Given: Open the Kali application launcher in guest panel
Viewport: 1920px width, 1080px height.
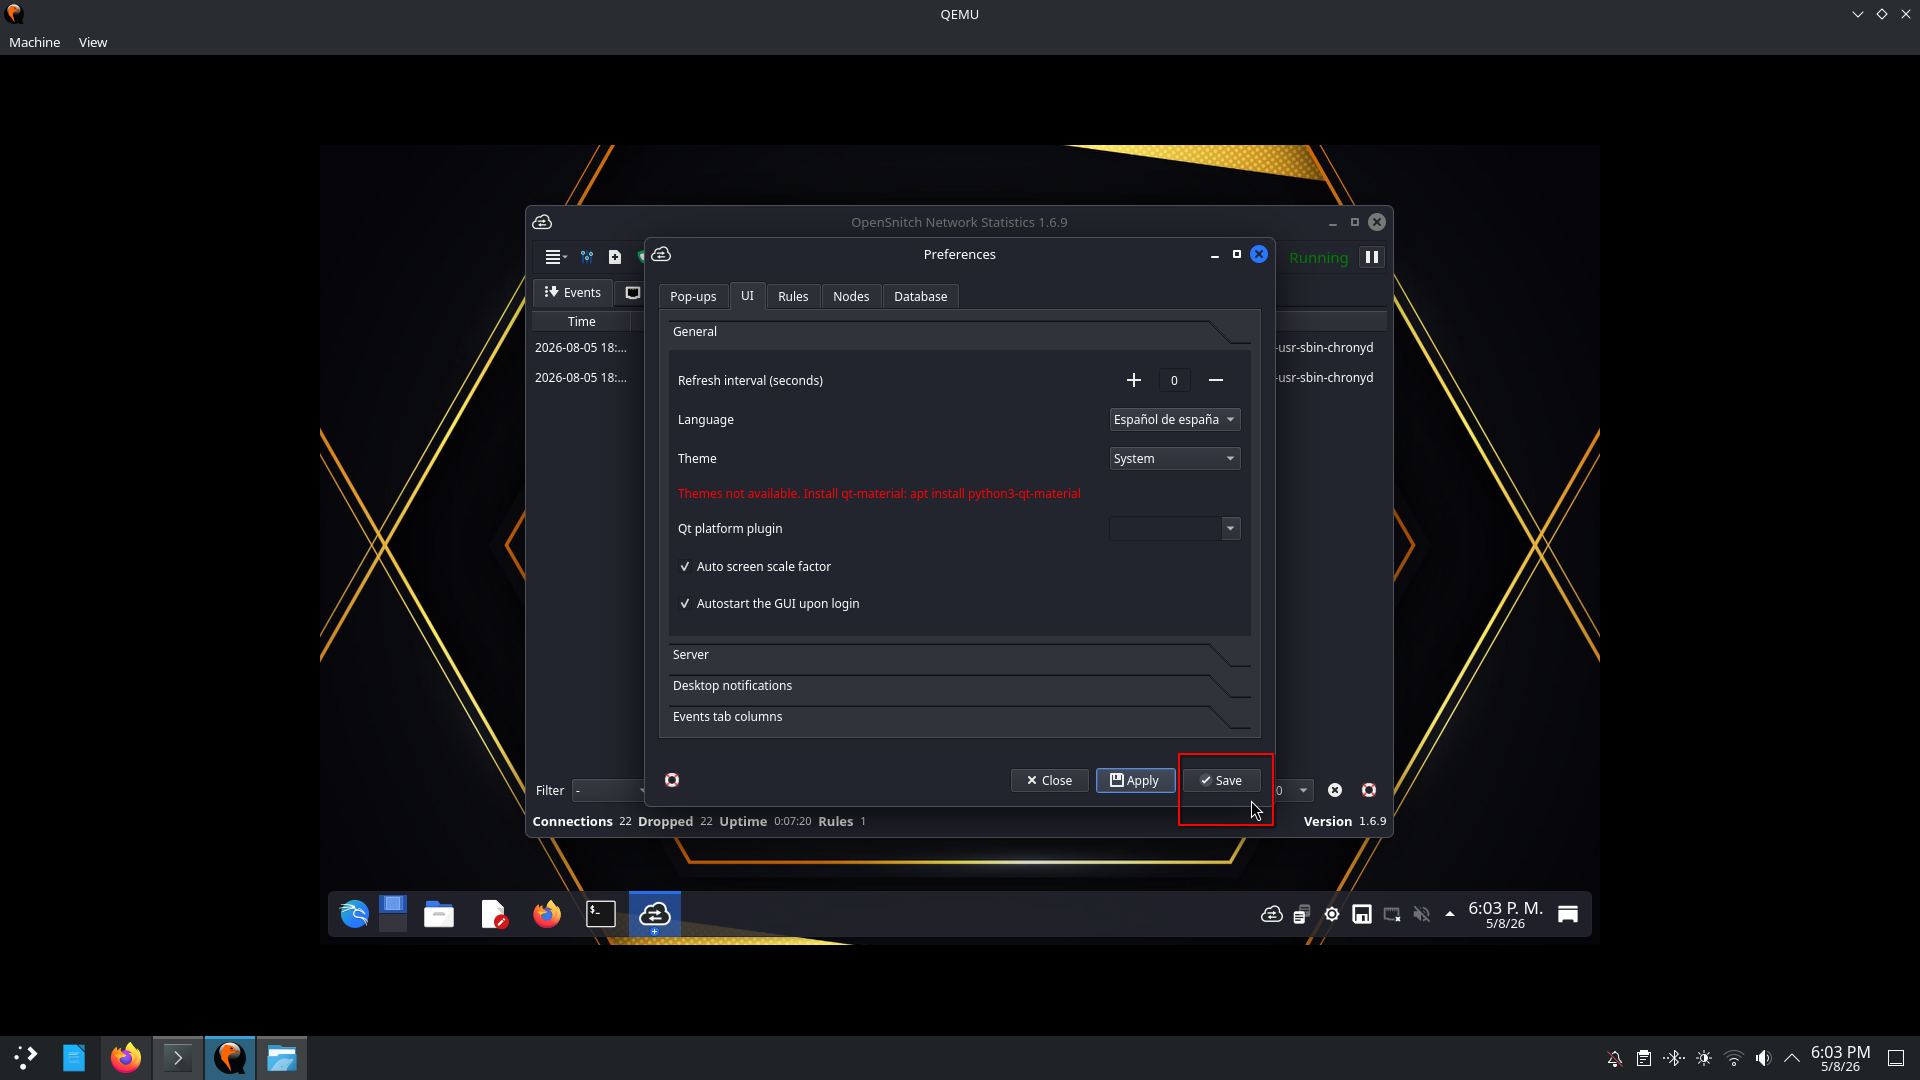Looking at the screenshot, I should (x=354, y=914).
